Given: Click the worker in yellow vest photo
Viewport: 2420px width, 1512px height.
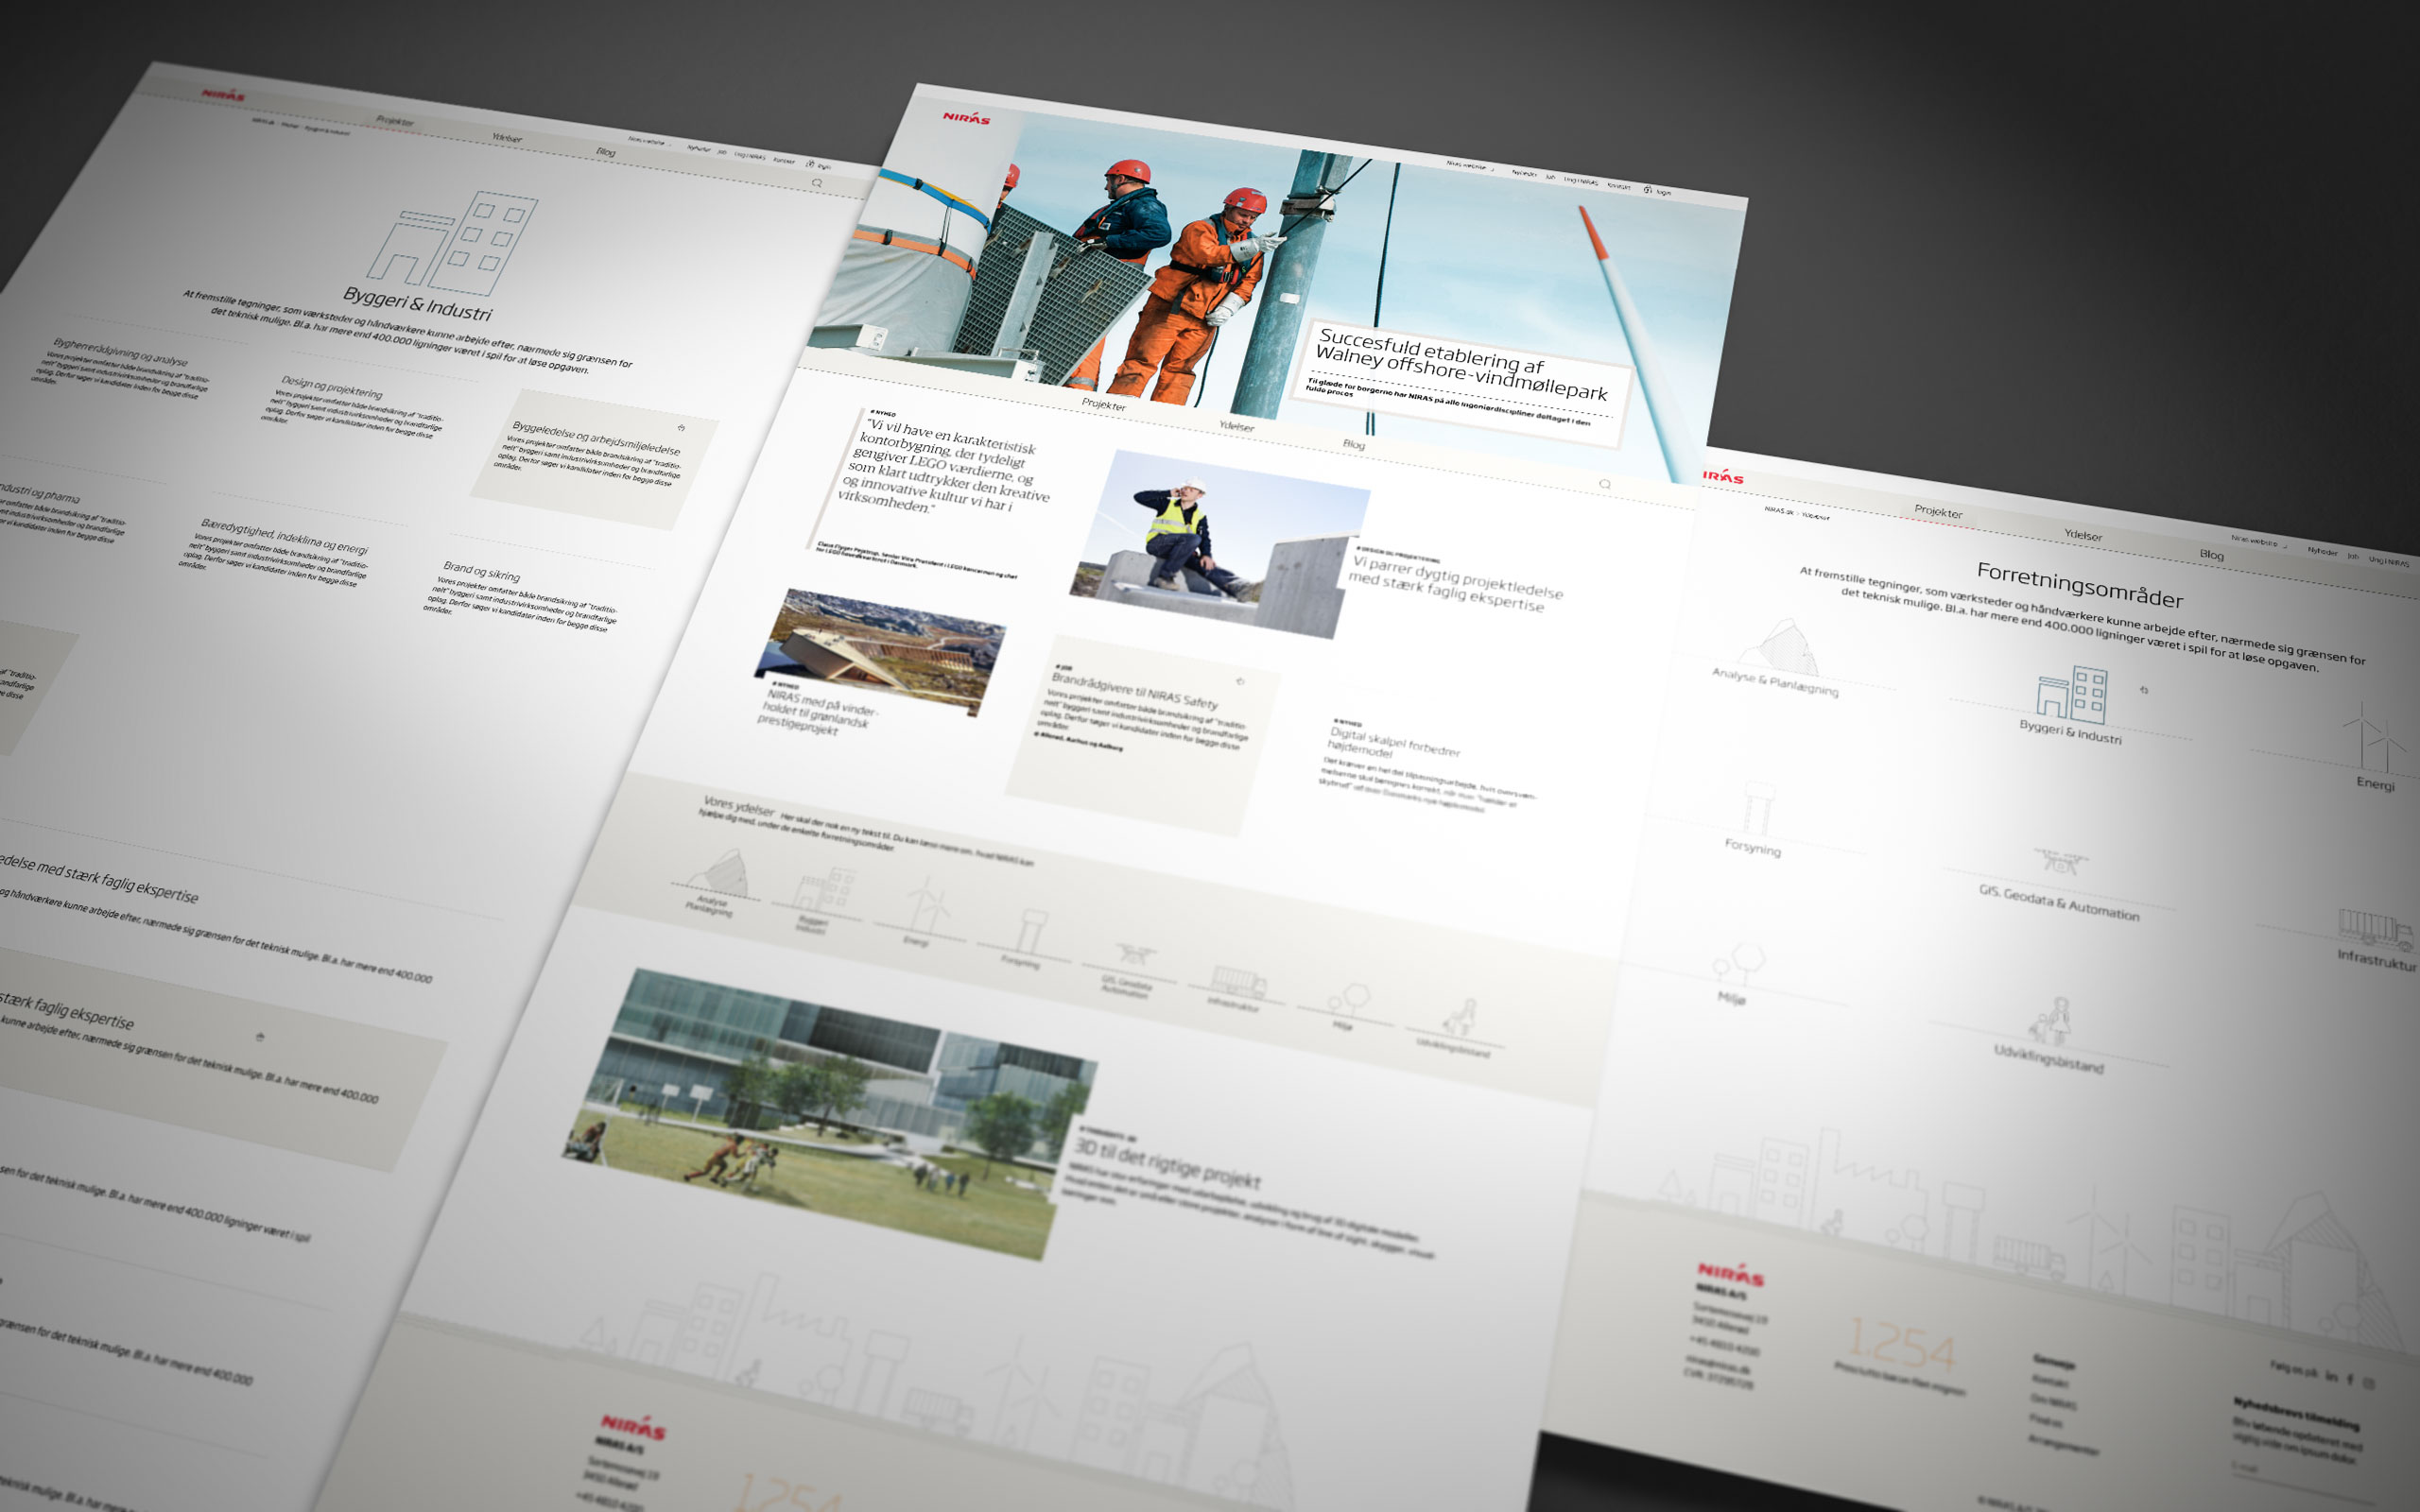Looking at the screenshot, I should (x=1220, y=543).
